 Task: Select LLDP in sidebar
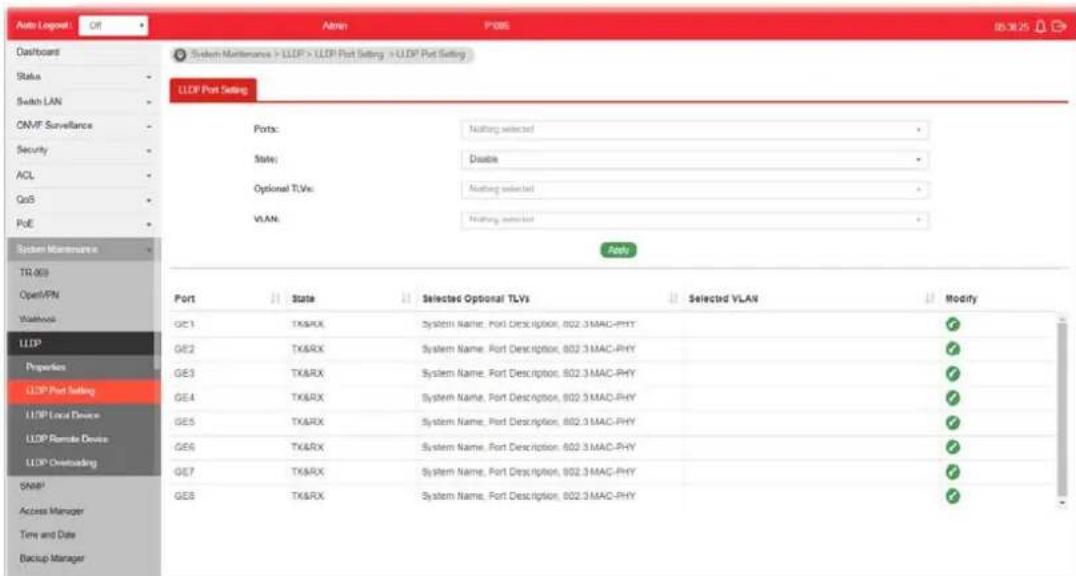pos(84,343)
